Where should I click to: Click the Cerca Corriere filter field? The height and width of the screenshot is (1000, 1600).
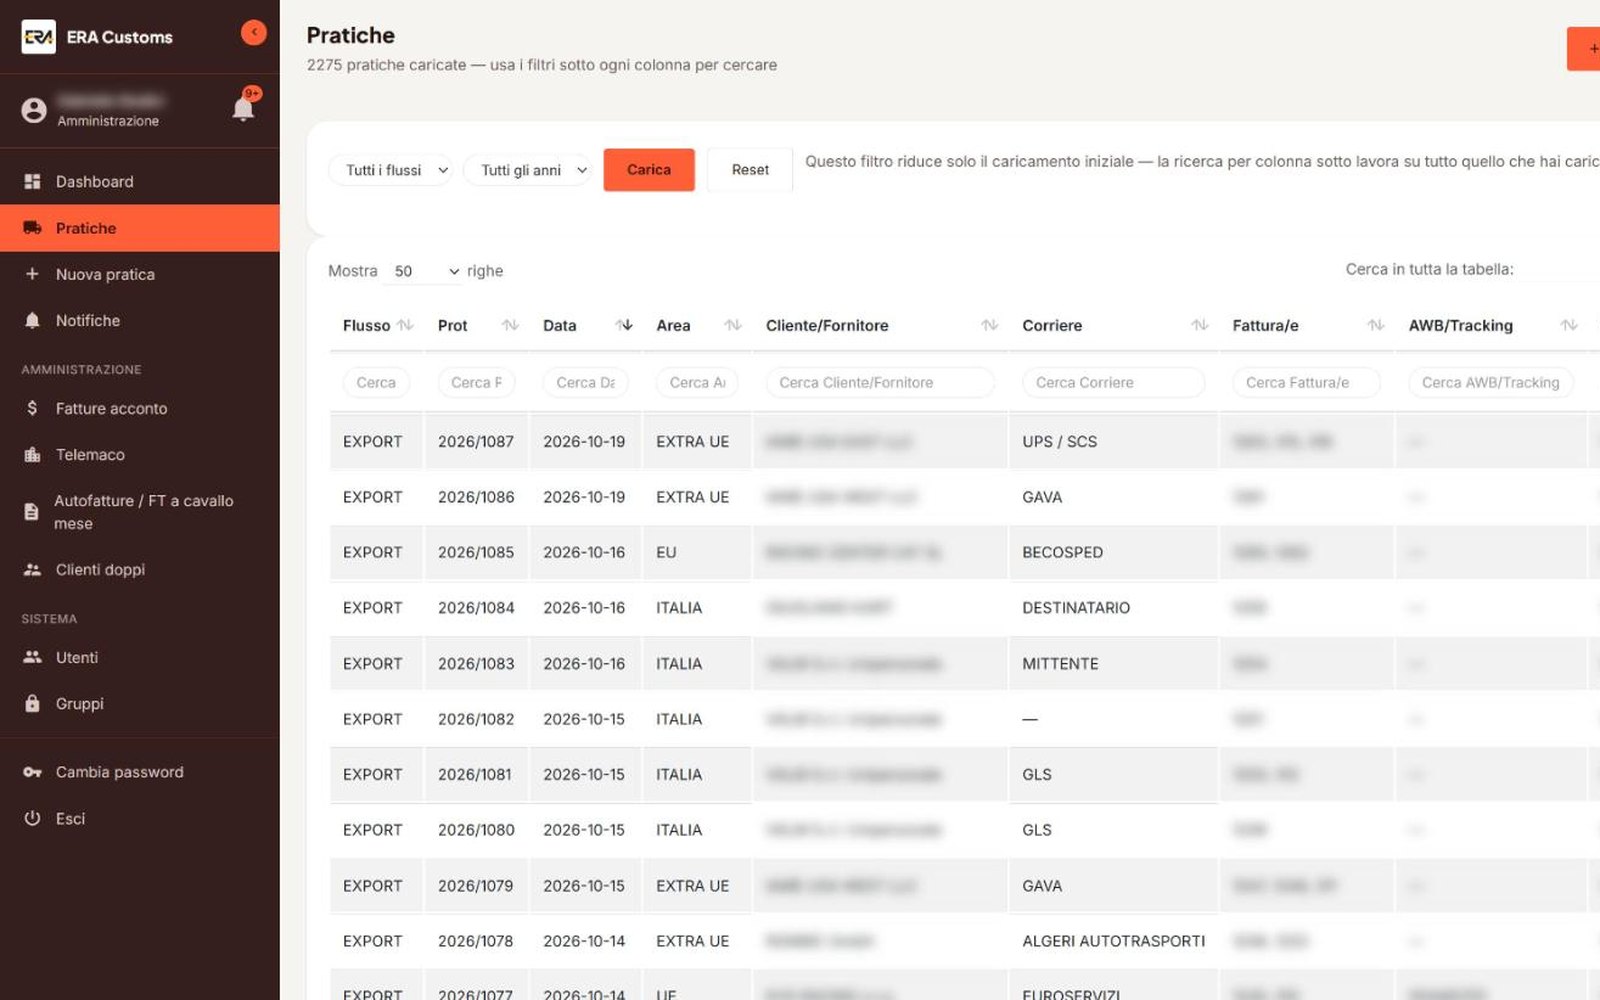point(1113,382)
